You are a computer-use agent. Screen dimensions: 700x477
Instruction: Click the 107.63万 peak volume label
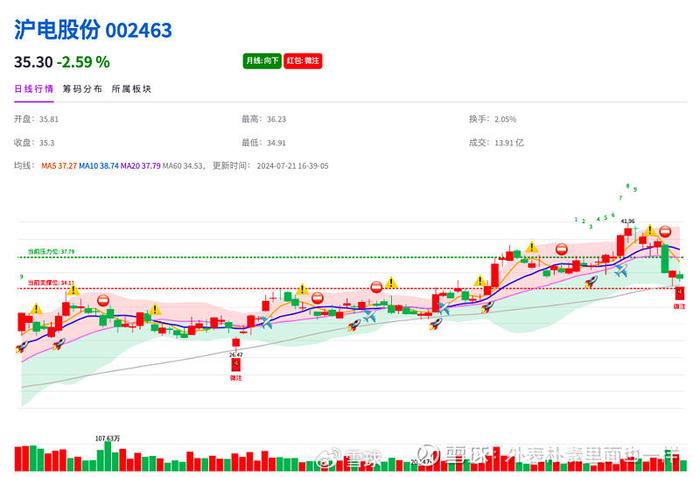tap(107, 438)
